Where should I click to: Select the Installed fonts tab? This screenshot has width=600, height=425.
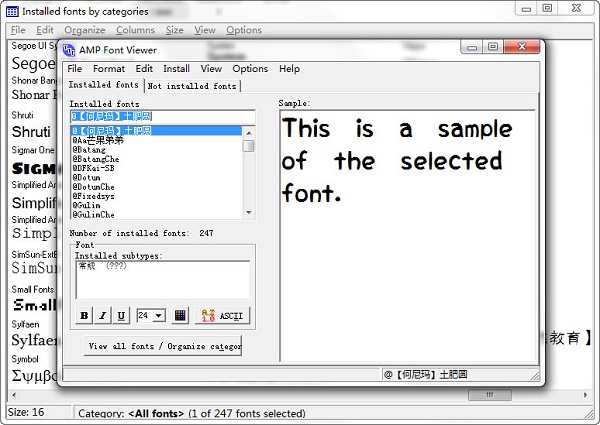pyautogui.click(x=104, y=86)
